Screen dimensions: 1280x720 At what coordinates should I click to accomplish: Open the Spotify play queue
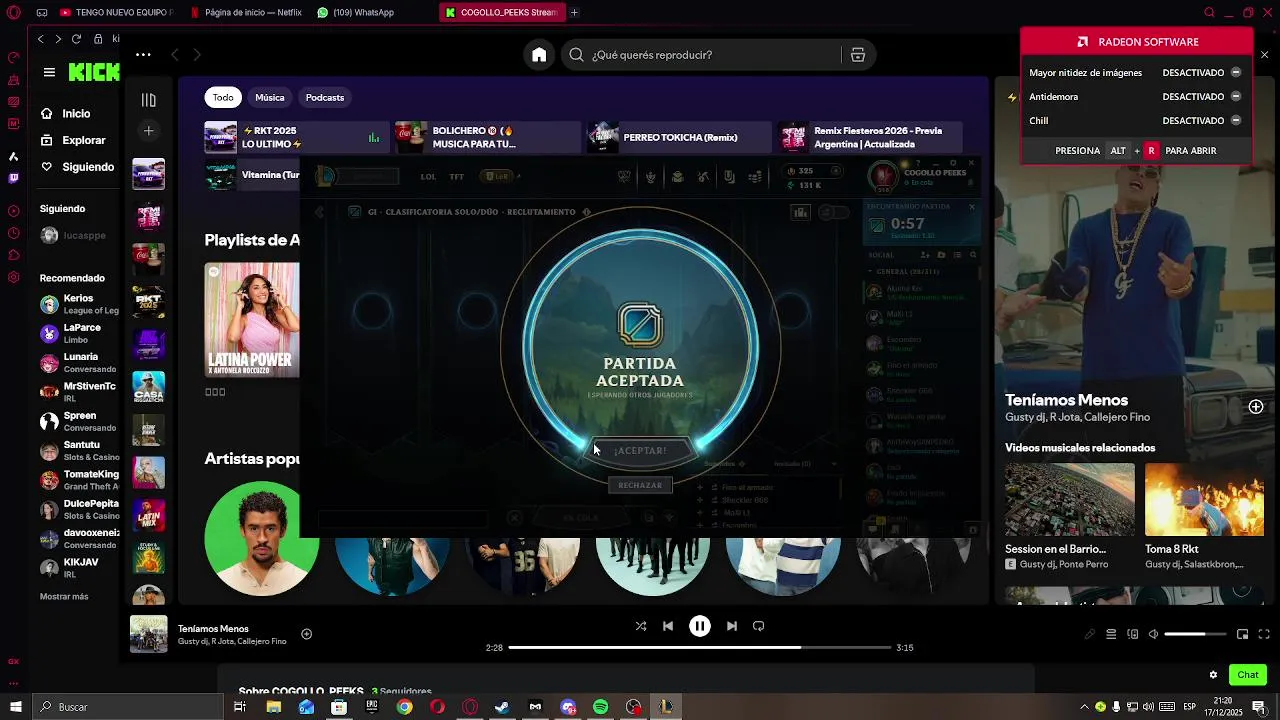coord(1111,634)
